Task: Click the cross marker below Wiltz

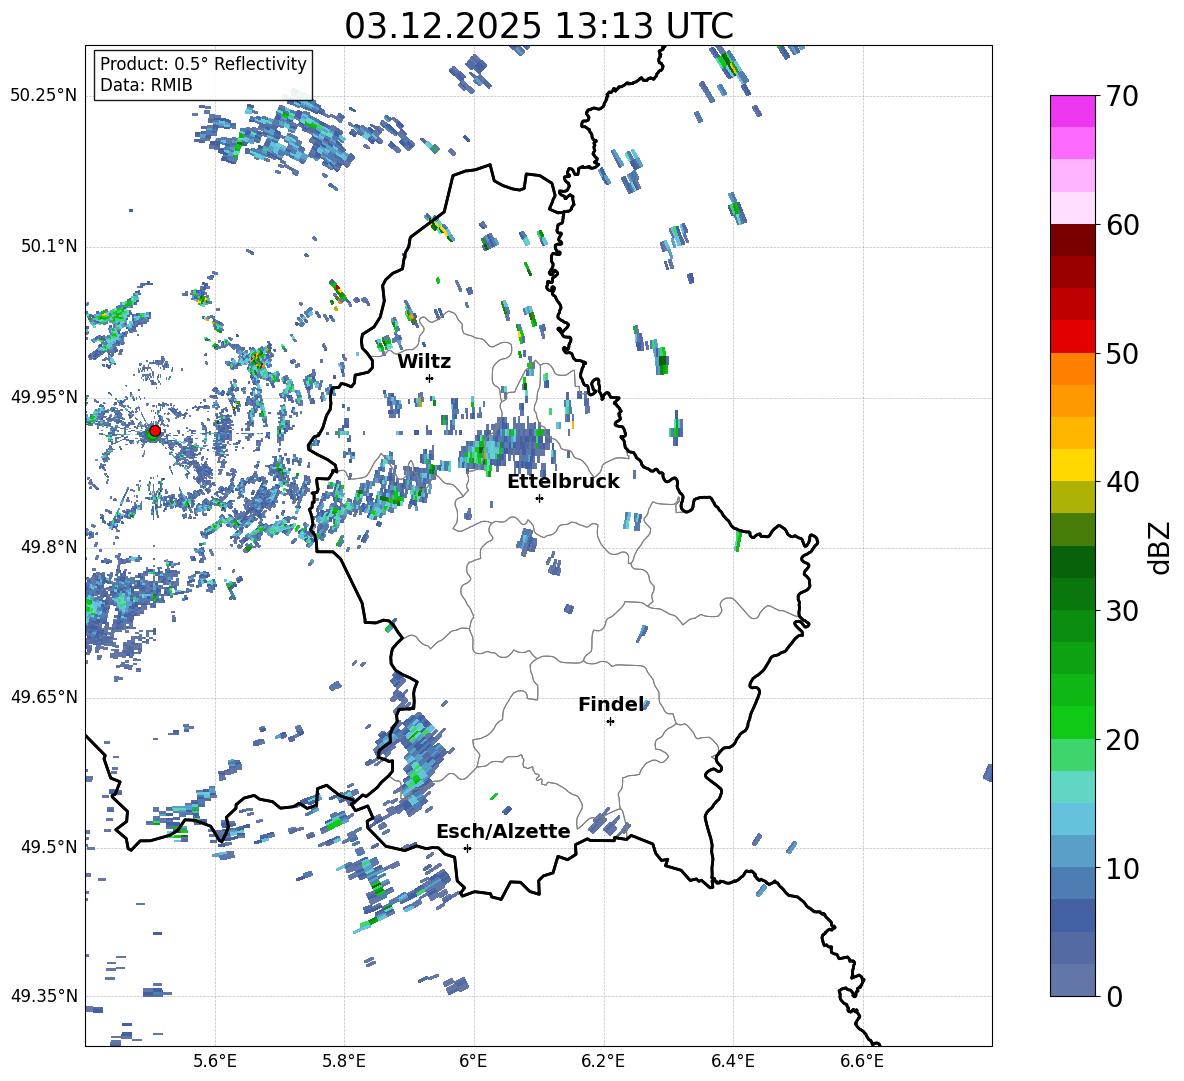Action: [x=430, y=378]
